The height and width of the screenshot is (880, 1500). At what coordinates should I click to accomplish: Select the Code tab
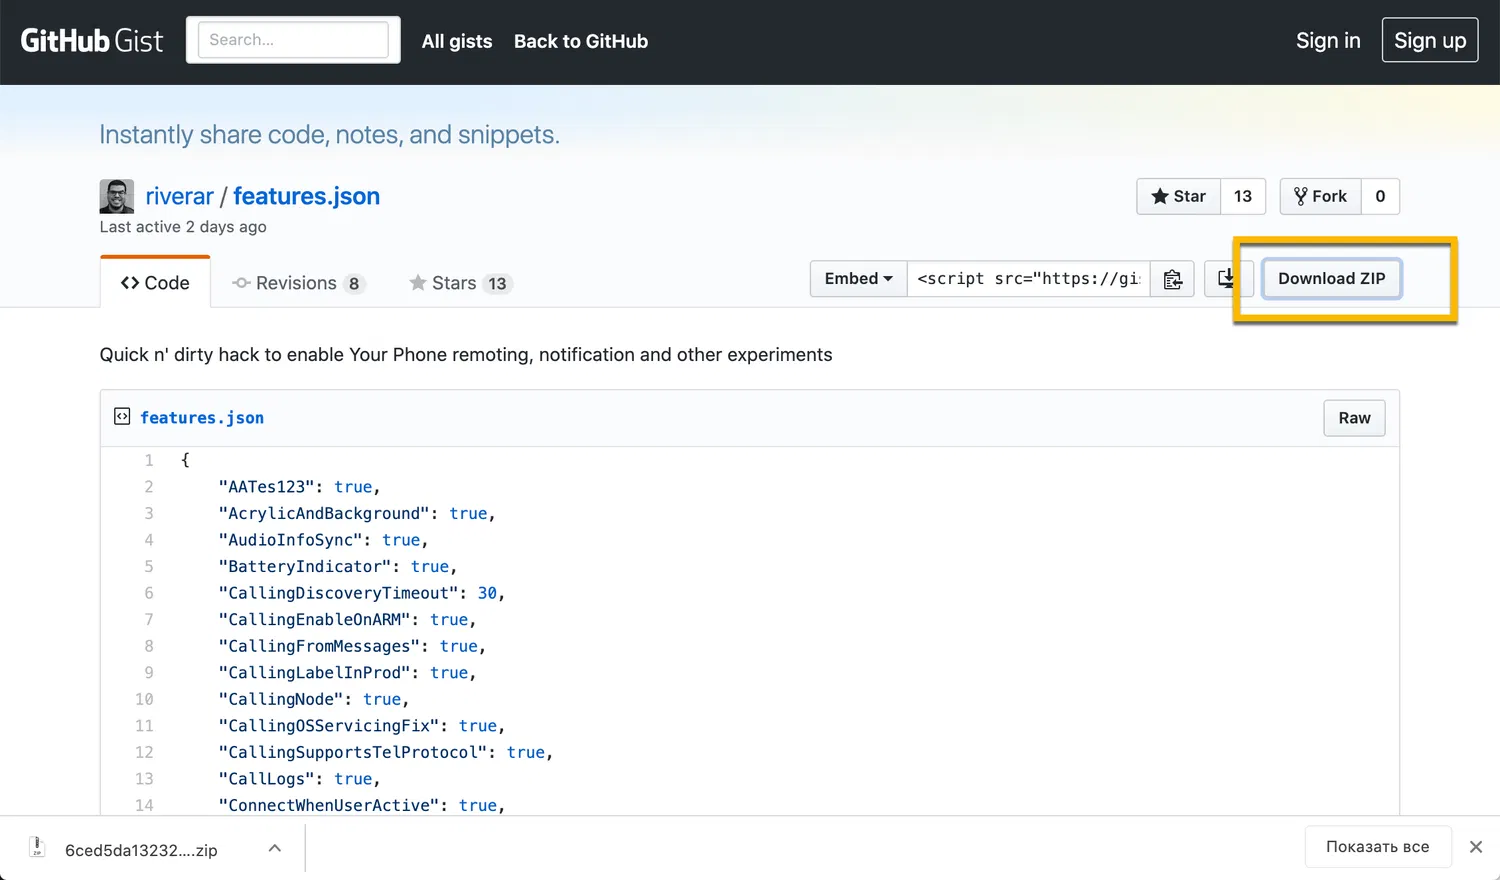pyautogui.click(x=155, y=284)
